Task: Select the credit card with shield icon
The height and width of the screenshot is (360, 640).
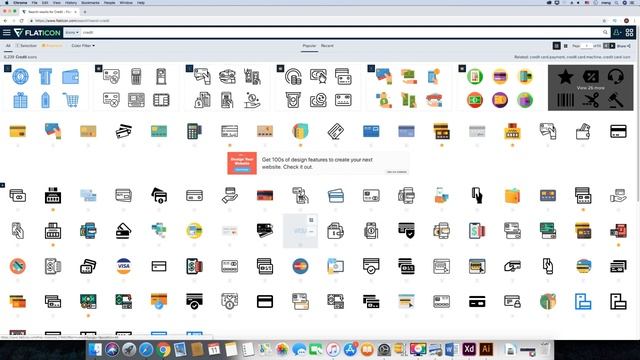Action: 406,231
